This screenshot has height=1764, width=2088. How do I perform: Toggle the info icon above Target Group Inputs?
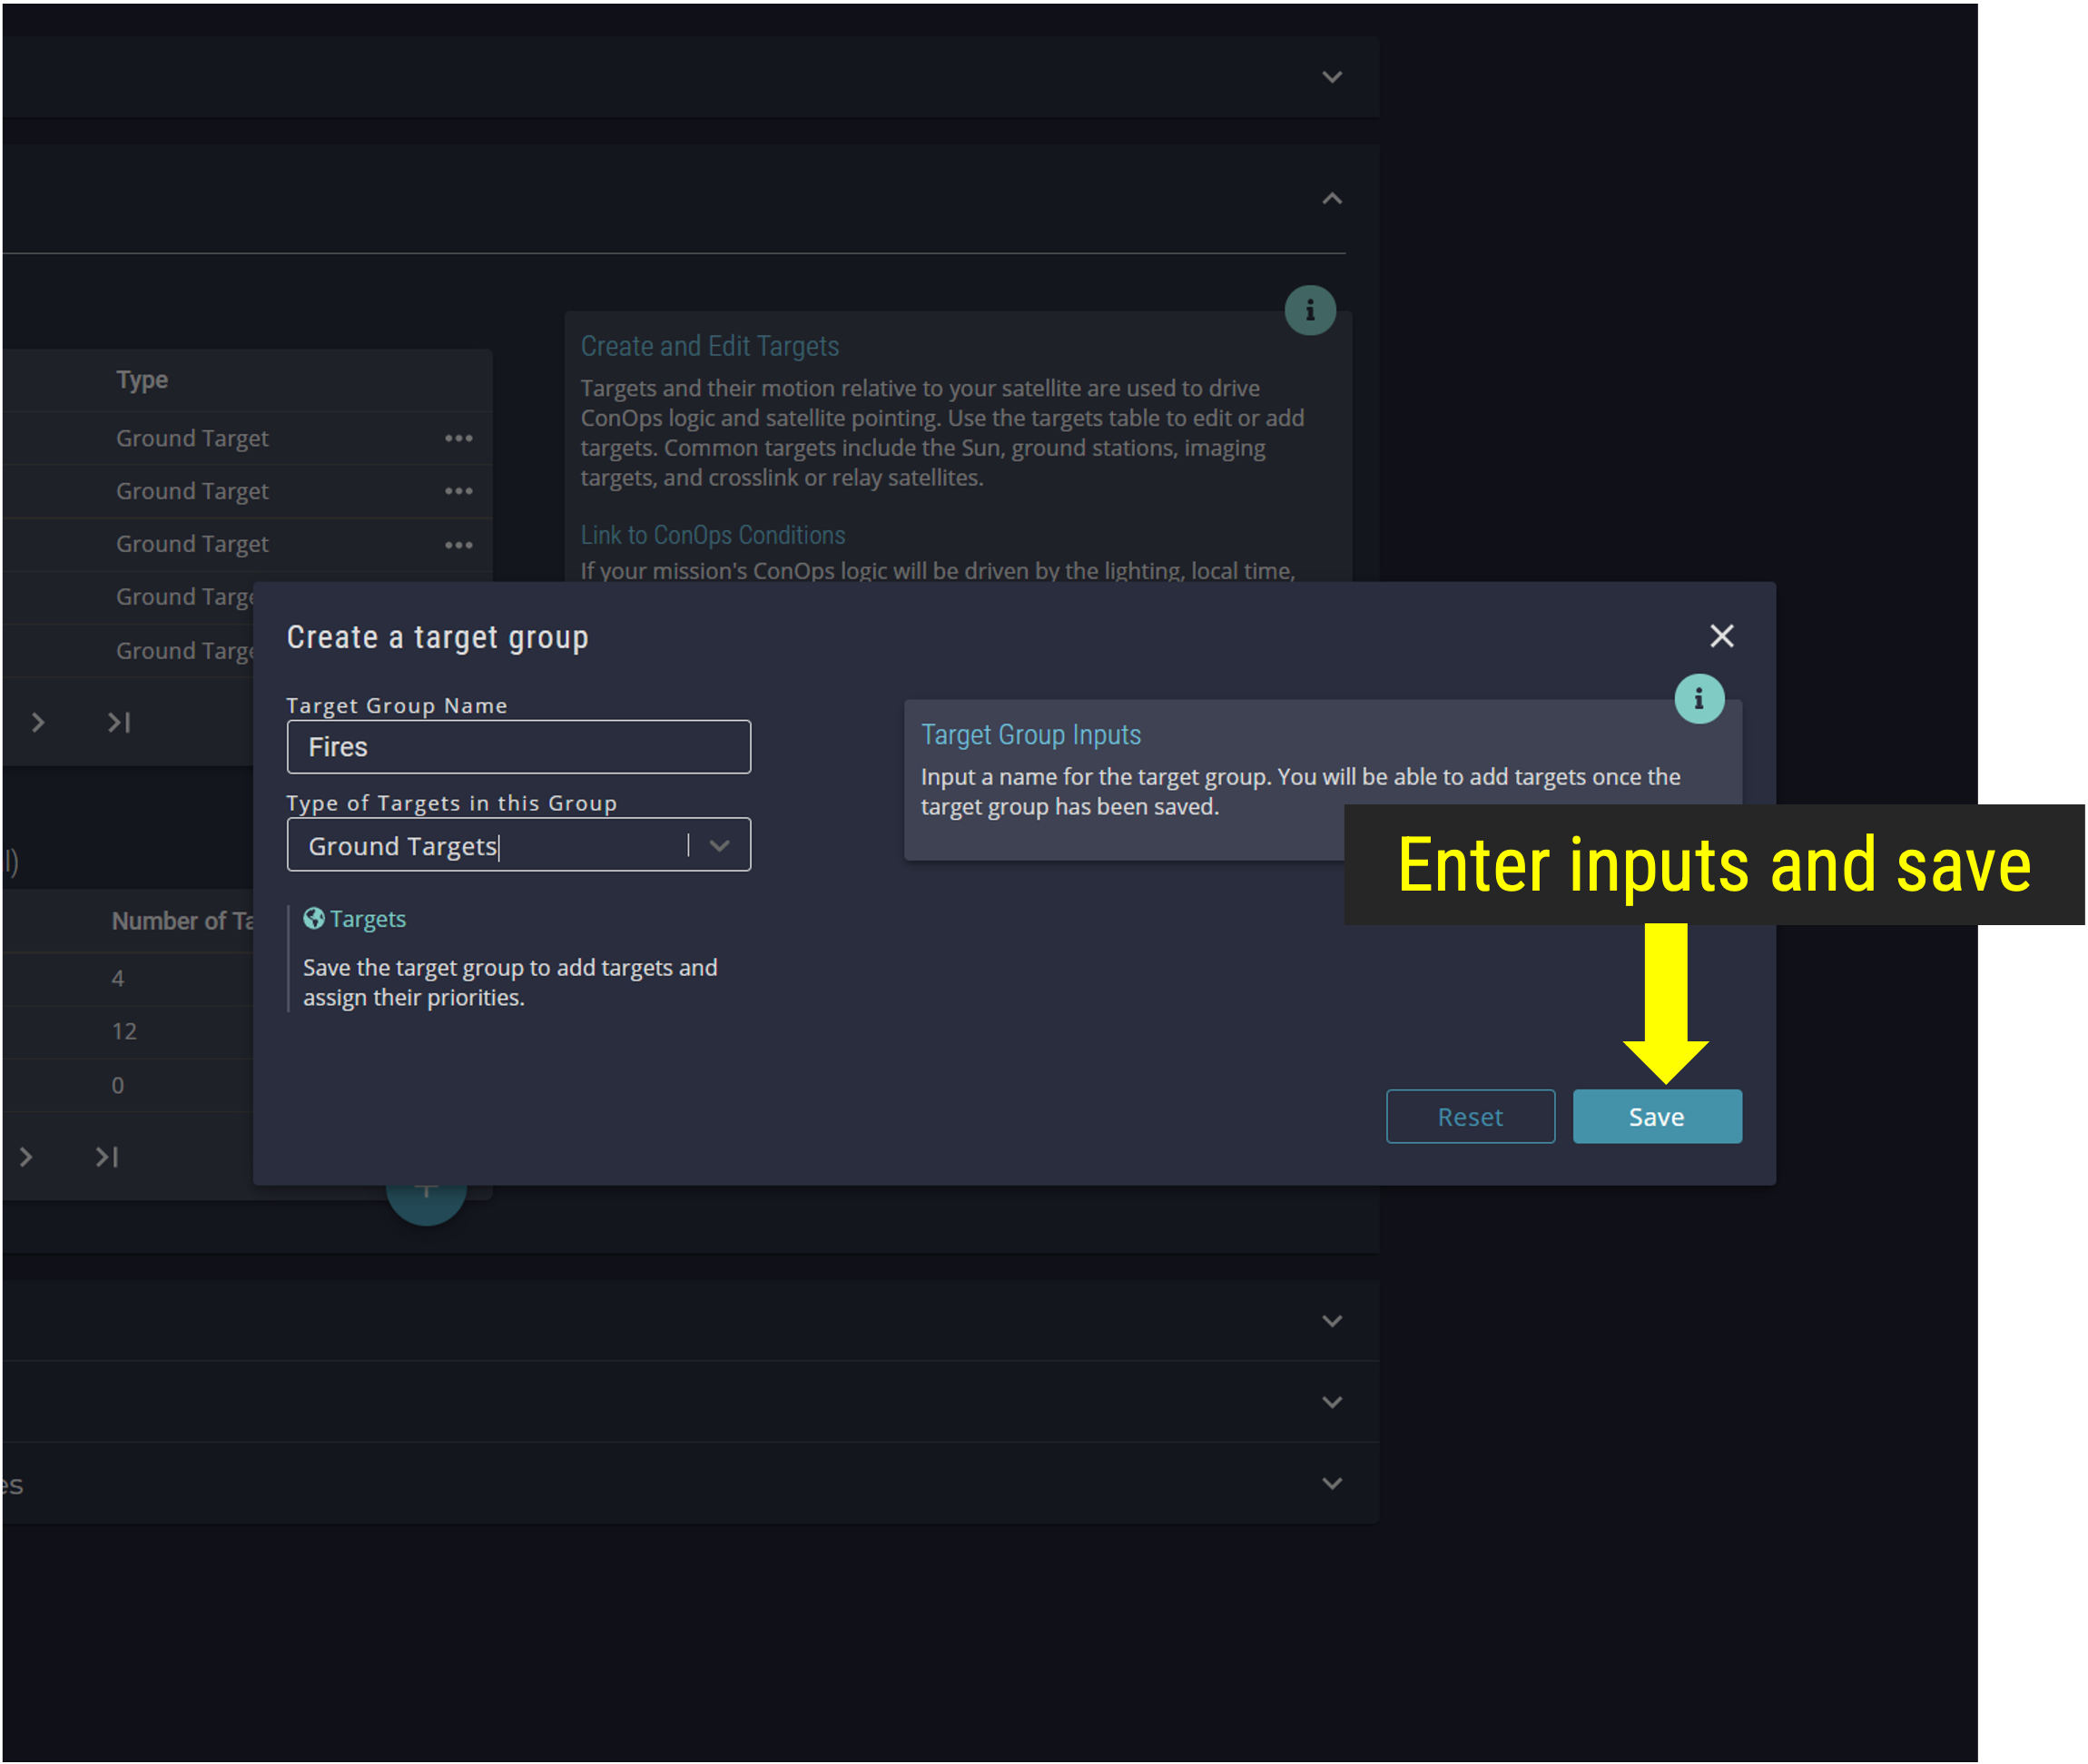point(1699,699)
